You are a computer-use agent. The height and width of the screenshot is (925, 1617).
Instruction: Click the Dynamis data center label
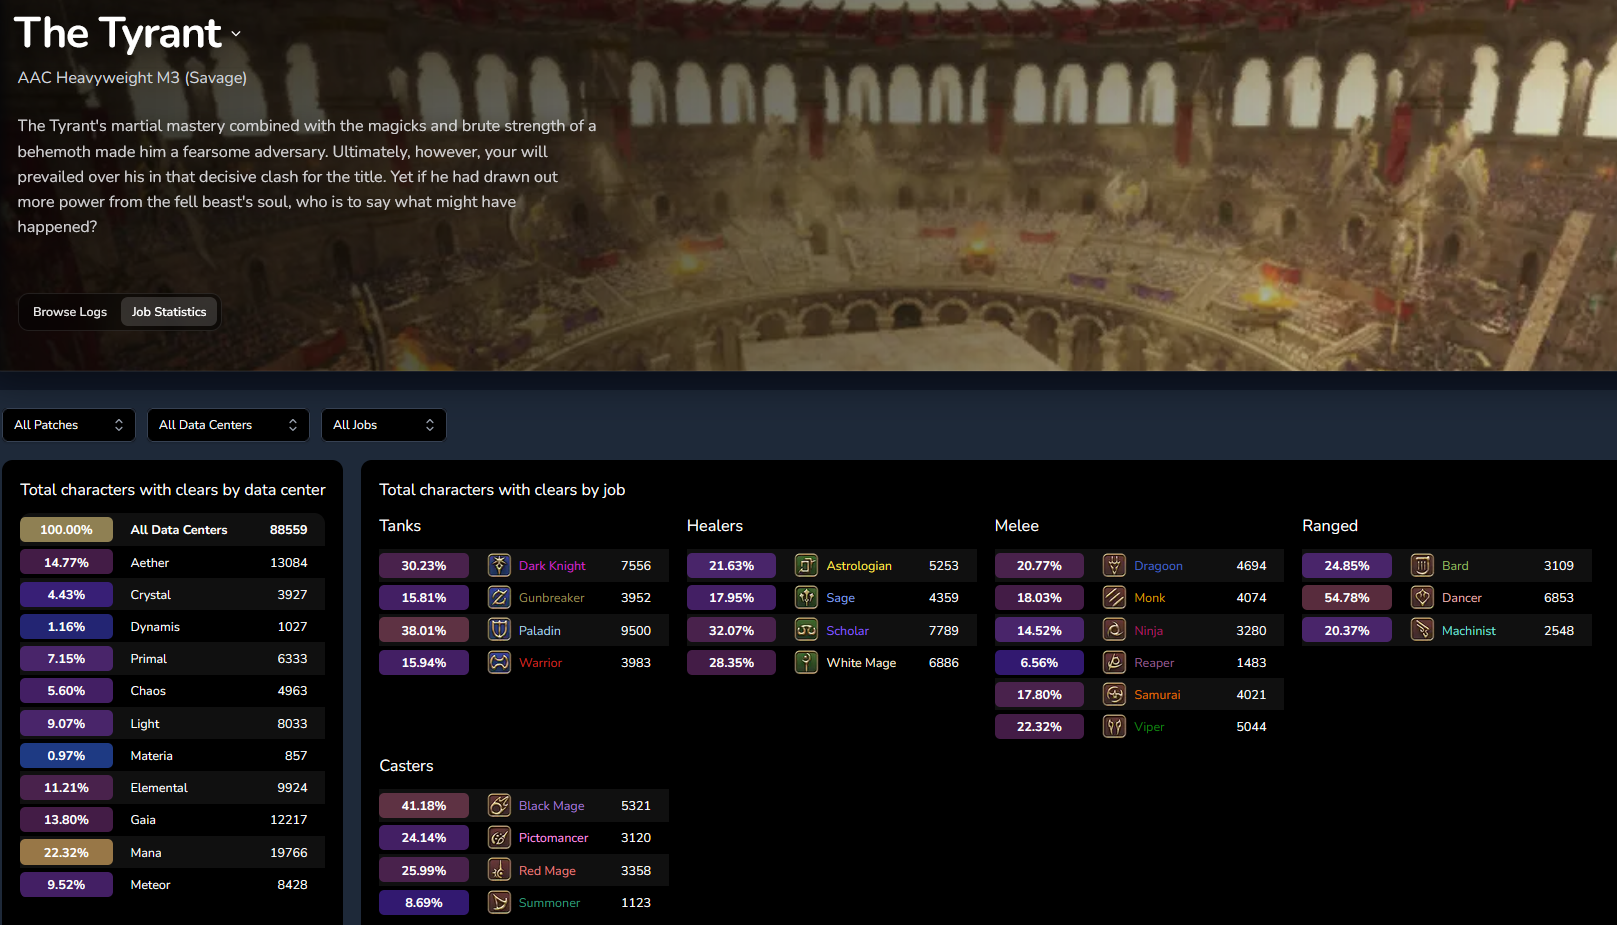click(x=155, y=627)
